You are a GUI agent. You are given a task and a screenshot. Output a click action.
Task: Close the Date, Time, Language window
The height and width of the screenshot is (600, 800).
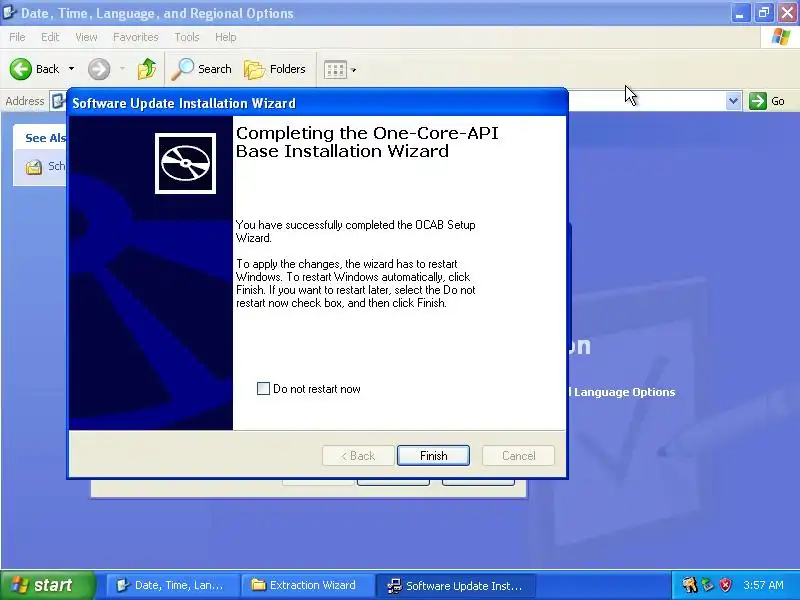(787, 13)
